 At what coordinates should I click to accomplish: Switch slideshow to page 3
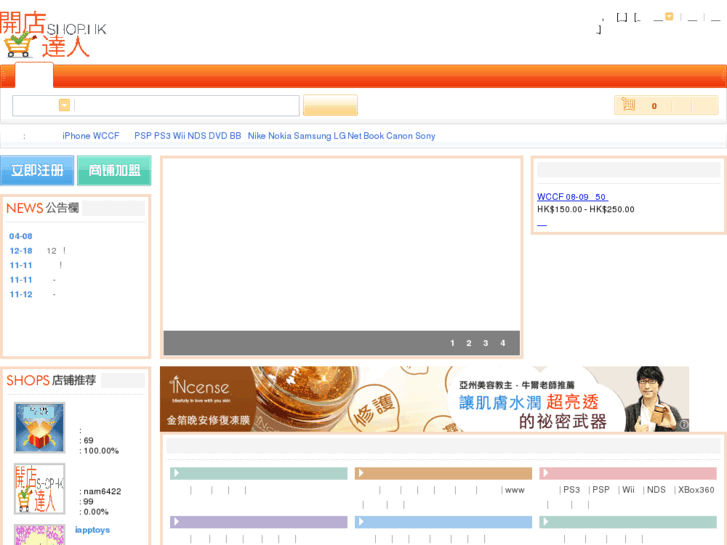pos(485,343)
